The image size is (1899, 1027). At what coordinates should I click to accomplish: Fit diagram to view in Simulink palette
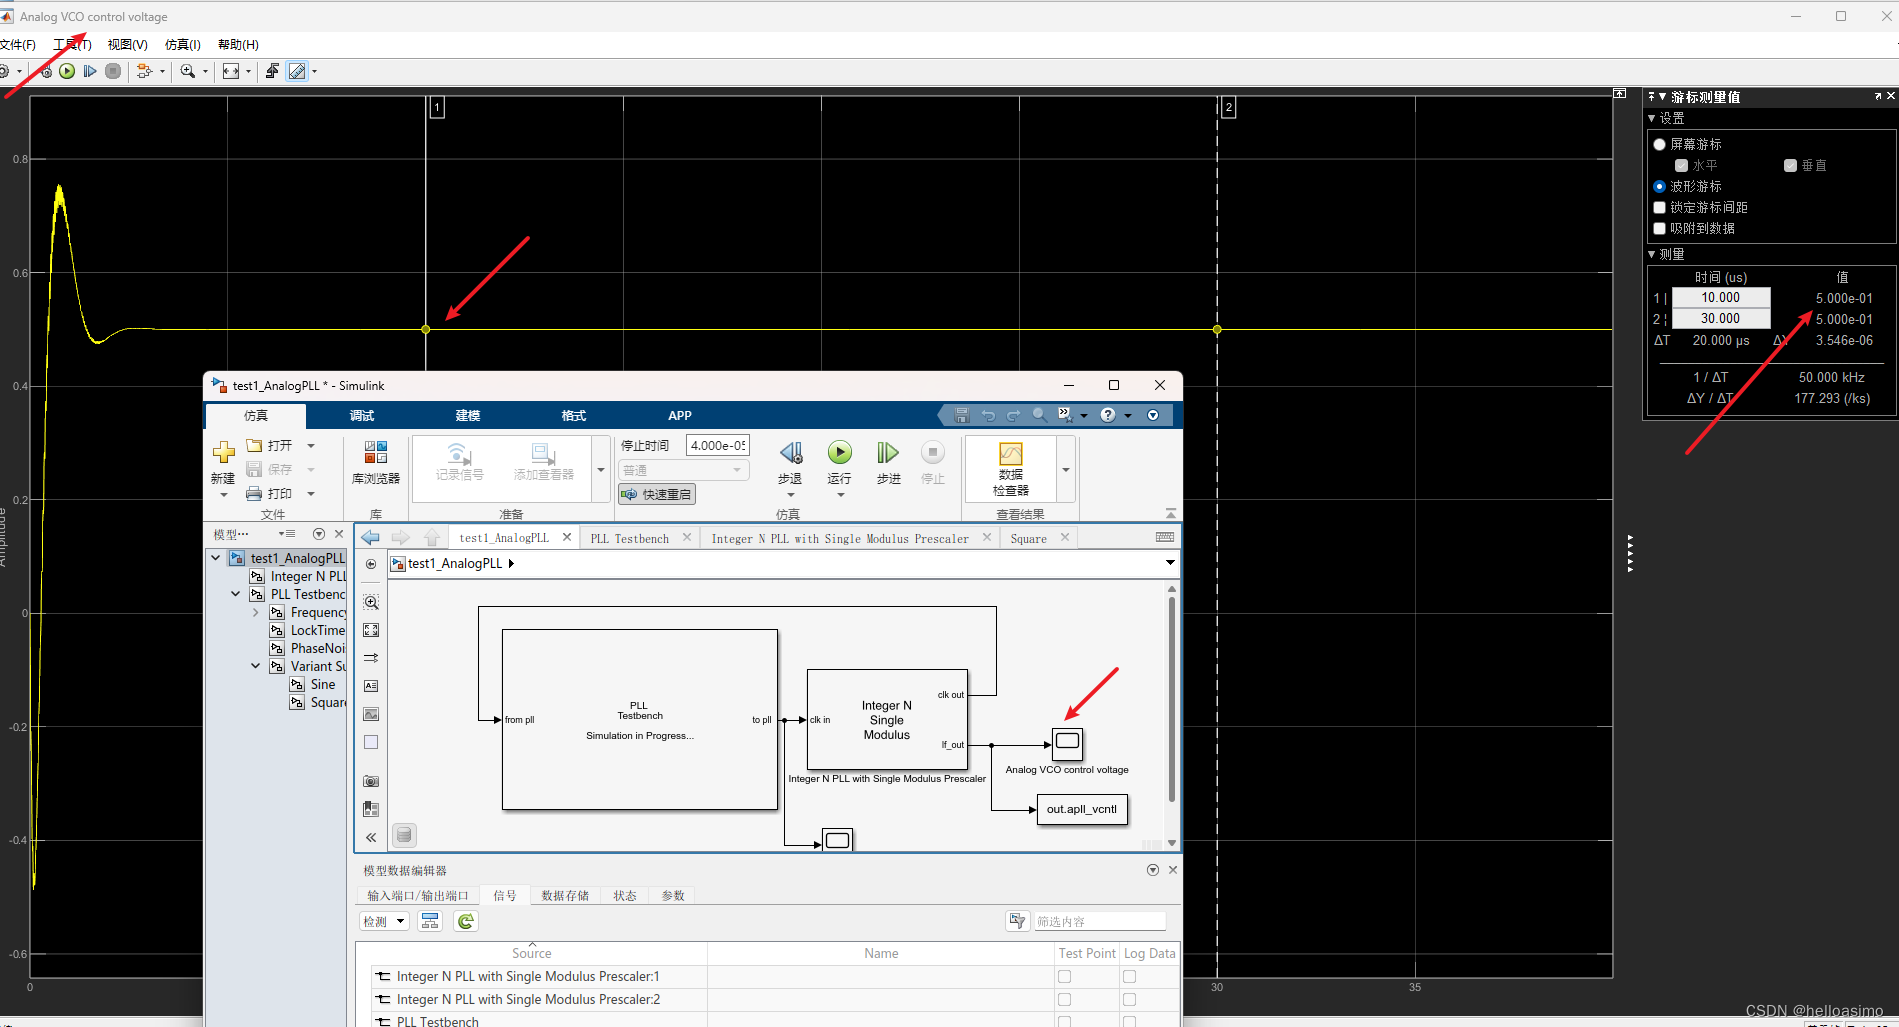pyautogui.click(x=371, y=630)
